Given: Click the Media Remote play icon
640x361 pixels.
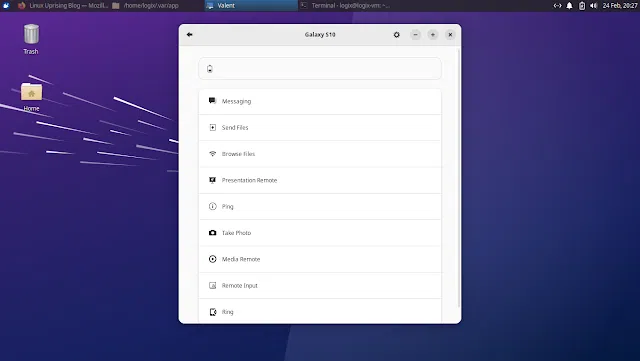Looking at the screenshot, I should pos(212,259).
